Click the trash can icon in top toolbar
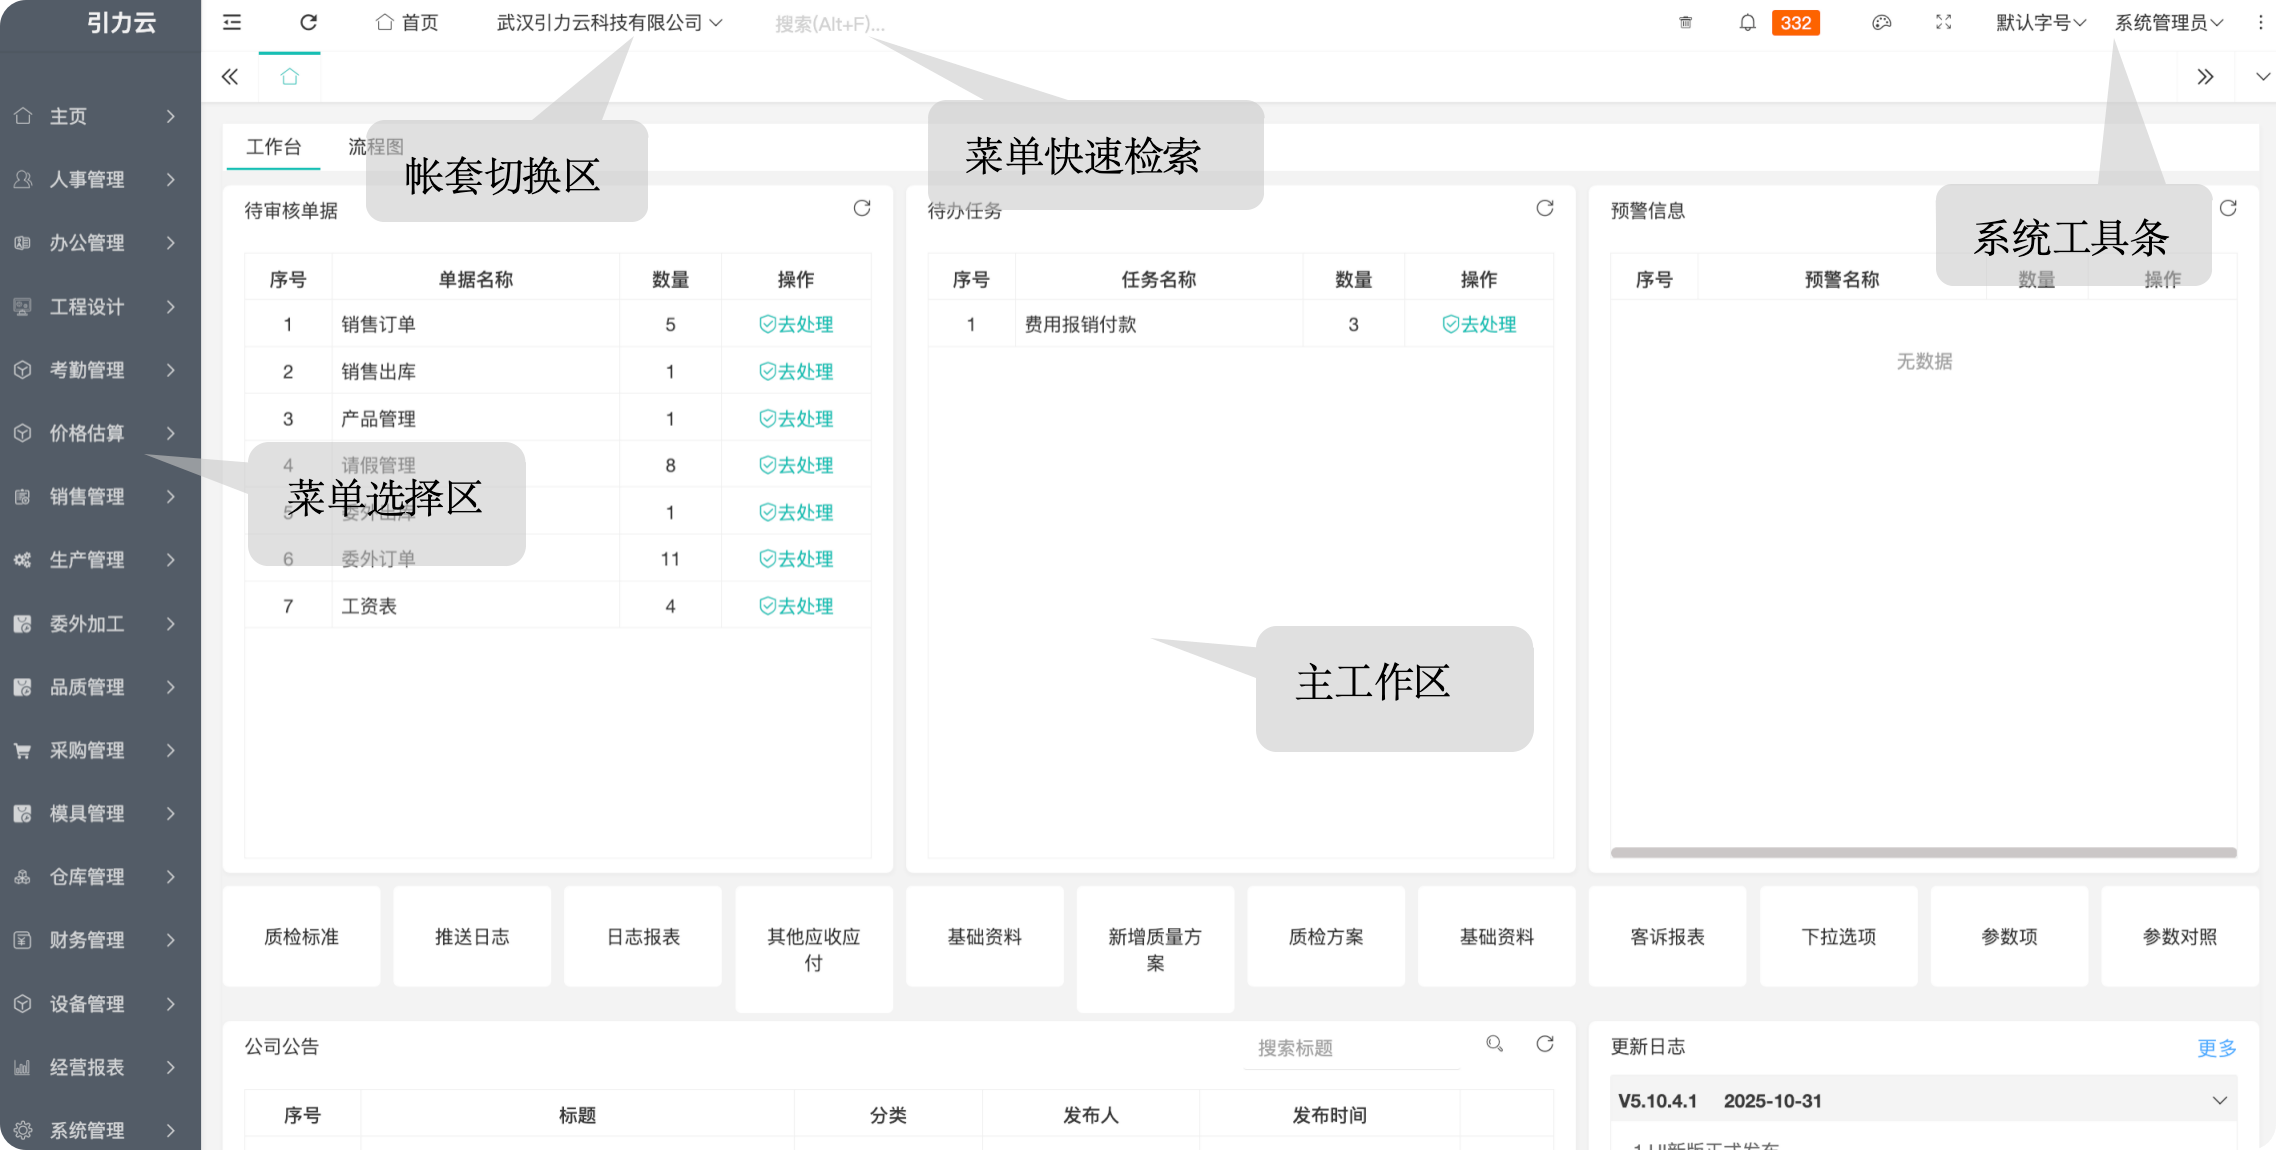This screenshot has width=2276, height=1150. (1685, 23)
